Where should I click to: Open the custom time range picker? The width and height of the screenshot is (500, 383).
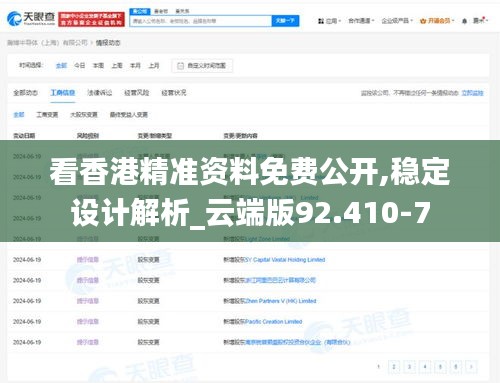202,66
